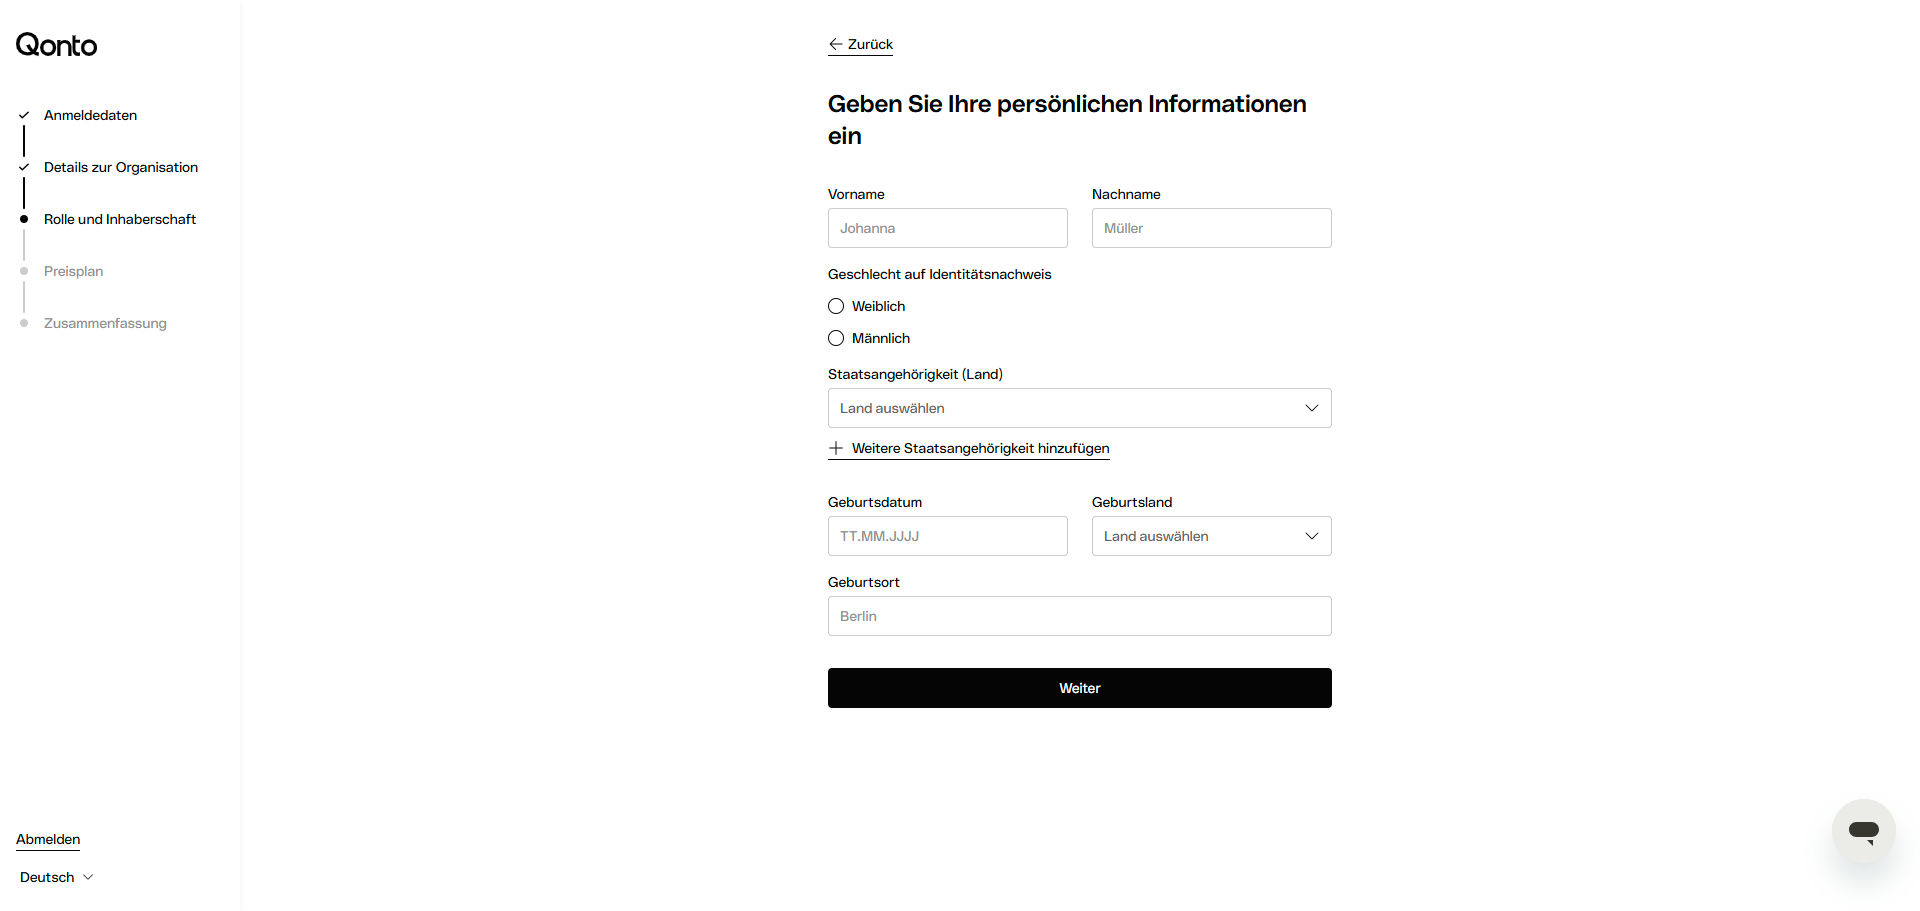
Task: Go to the Anmeldedaten step
Action: [90, 115]
